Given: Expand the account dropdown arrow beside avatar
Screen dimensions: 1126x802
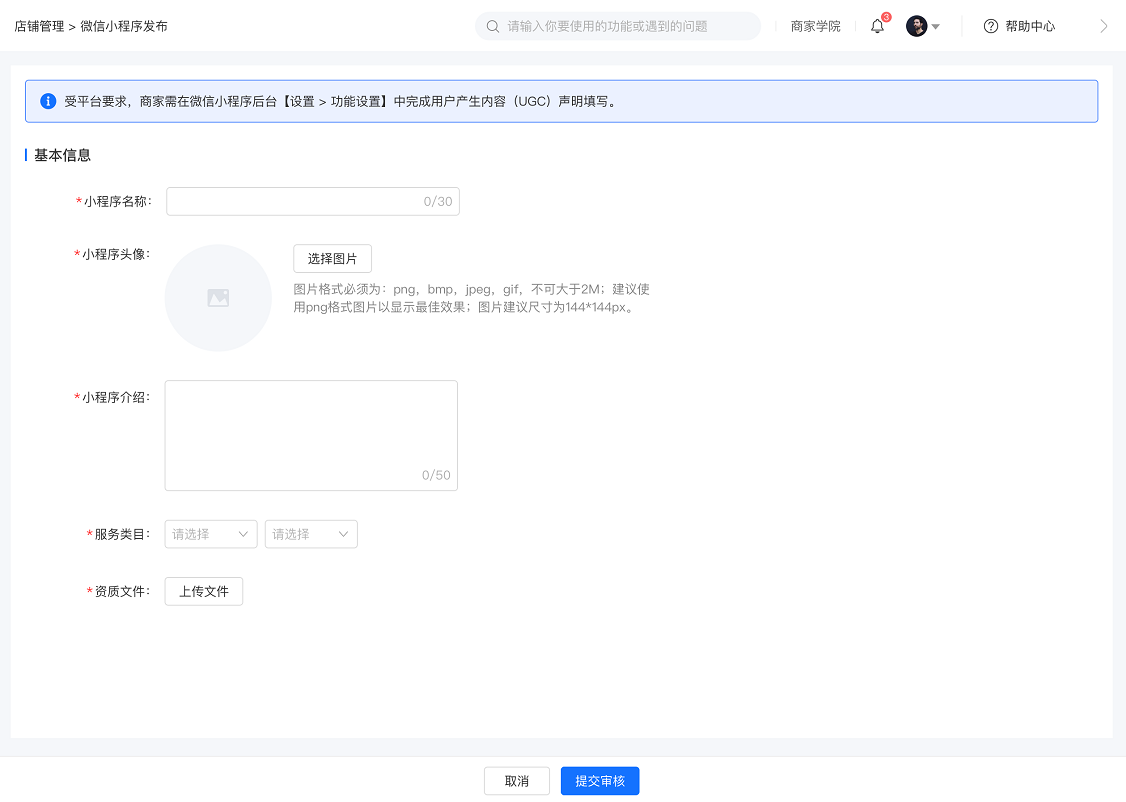Looking at the screenshot, I should click(936, 27).
